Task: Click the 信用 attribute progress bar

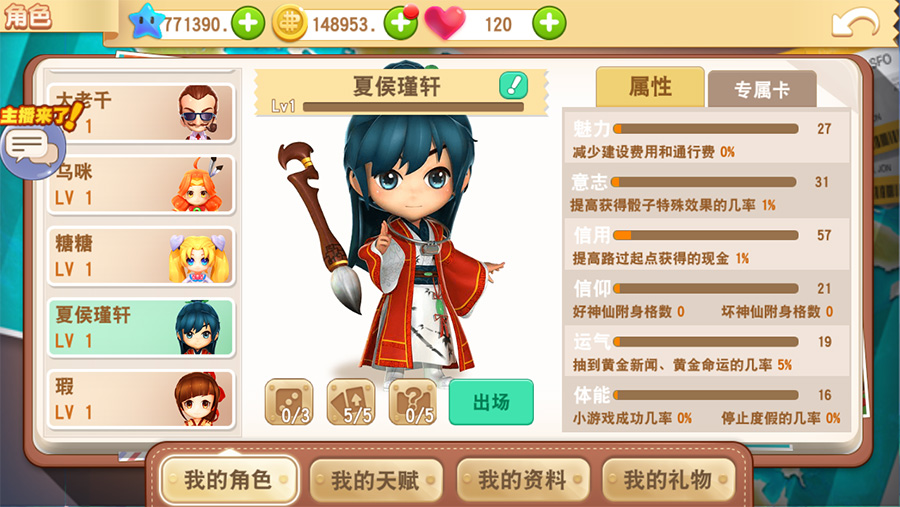Action: pos(705,235)
